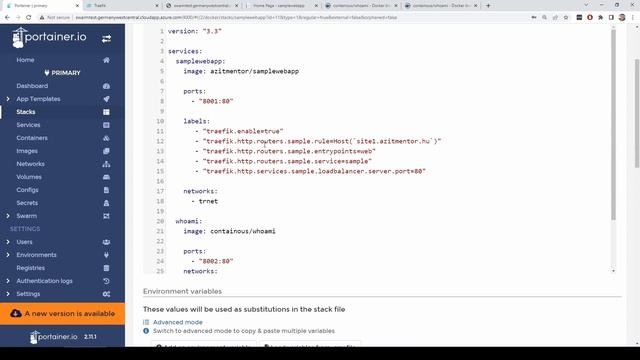Click the Volumes drive icon
Image resolution: width=640 pixels, height=360 pixels.
106,177
